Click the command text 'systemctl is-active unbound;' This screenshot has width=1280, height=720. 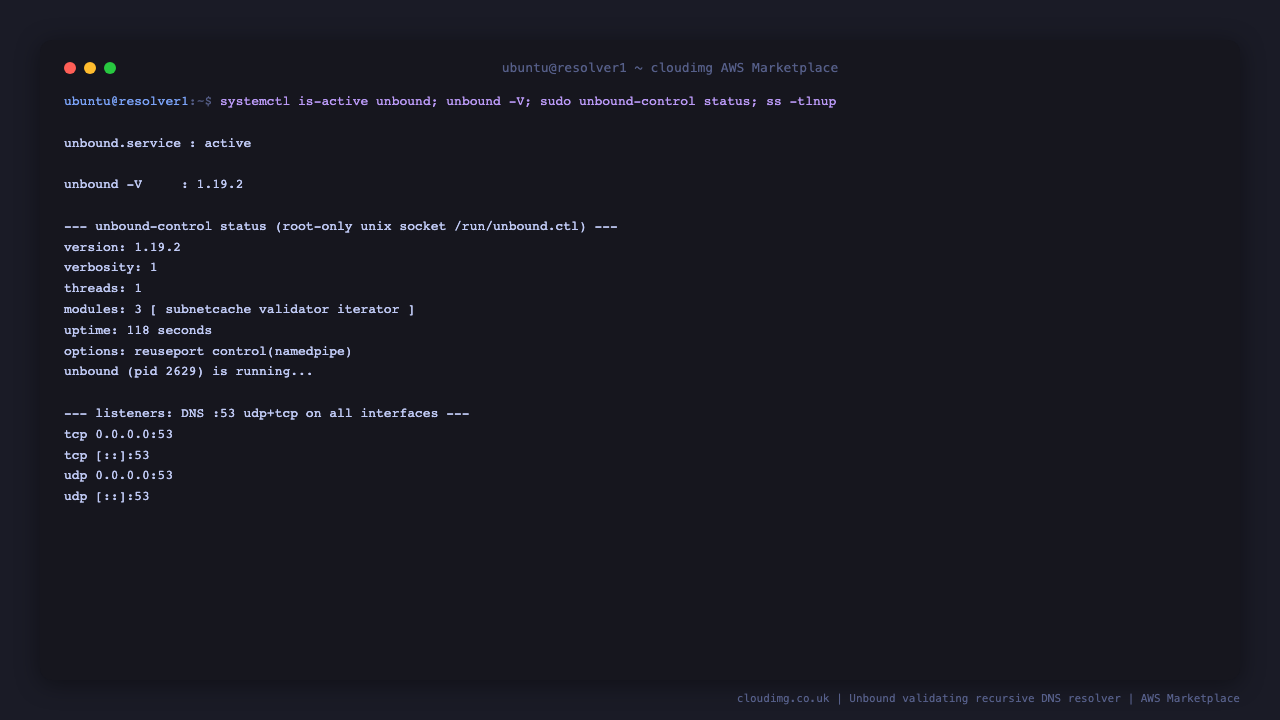(x=329, y=101)
